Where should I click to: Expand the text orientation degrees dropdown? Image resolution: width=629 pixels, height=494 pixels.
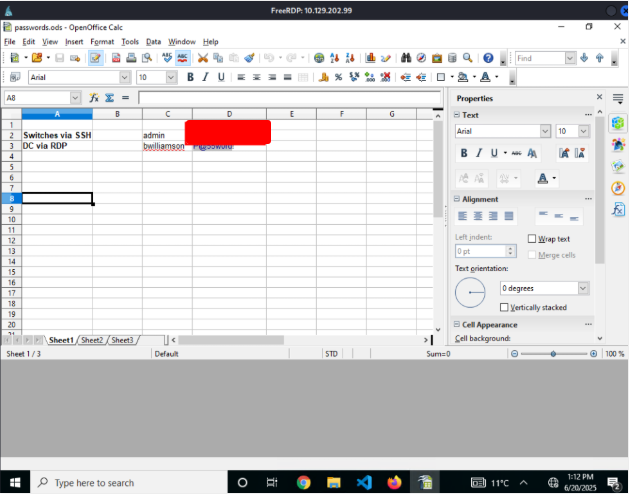pyautogui.click(x=583, y=288)
